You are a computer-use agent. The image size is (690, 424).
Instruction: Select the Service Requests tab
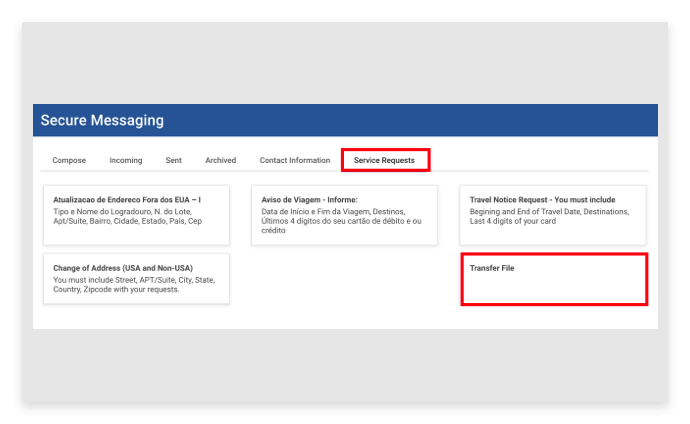(385, 160)
